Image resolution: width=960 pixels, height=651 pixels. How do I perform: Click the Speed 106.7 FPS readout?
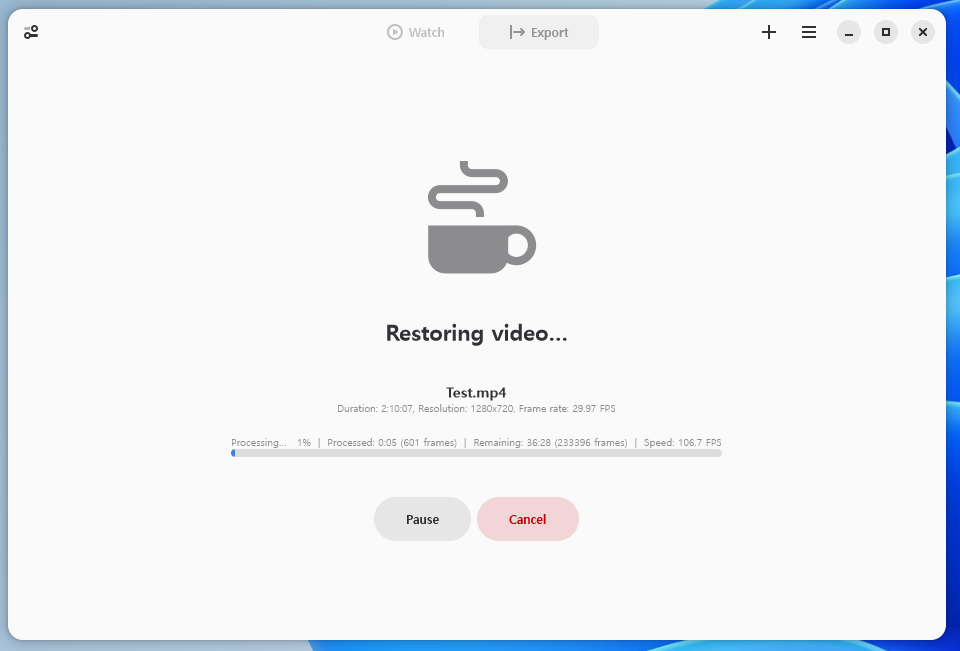[x=682, y=442]
